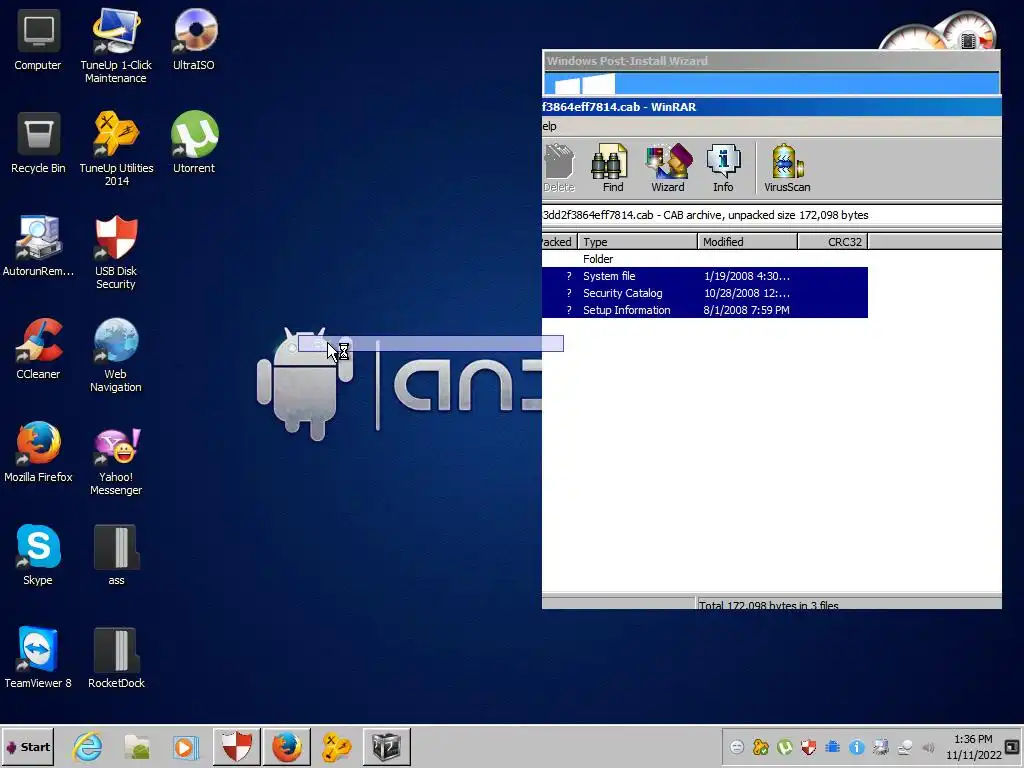Select the 'ass' file icon

116,555
